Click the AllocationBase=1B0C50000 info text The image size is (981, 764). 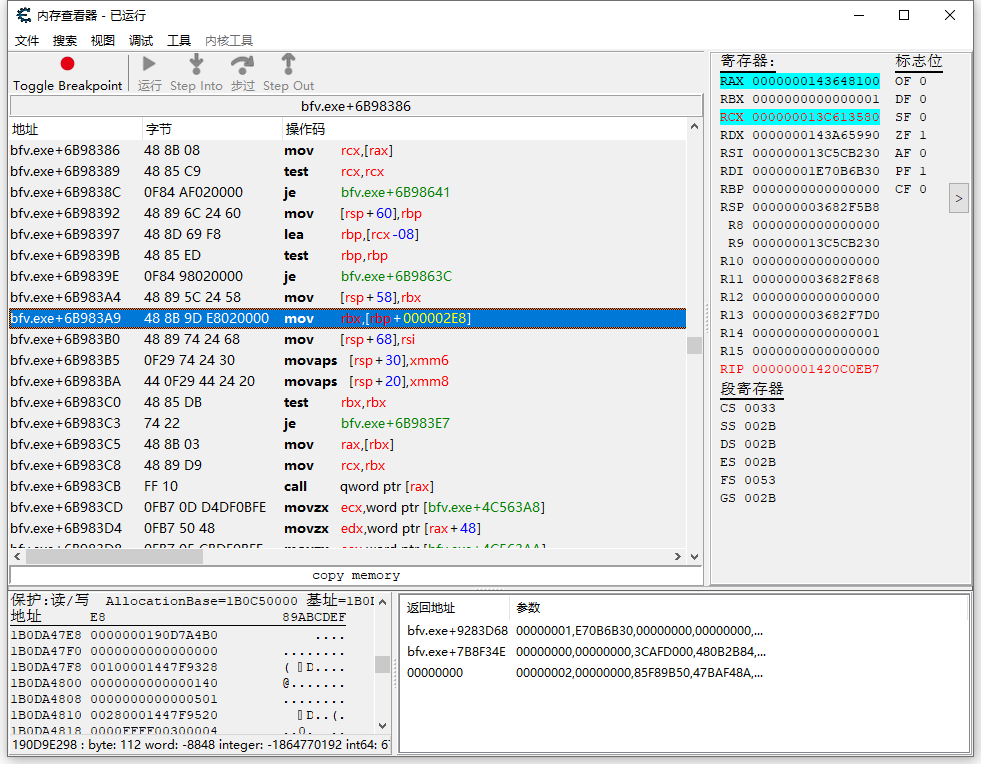(x=201, y=601)
